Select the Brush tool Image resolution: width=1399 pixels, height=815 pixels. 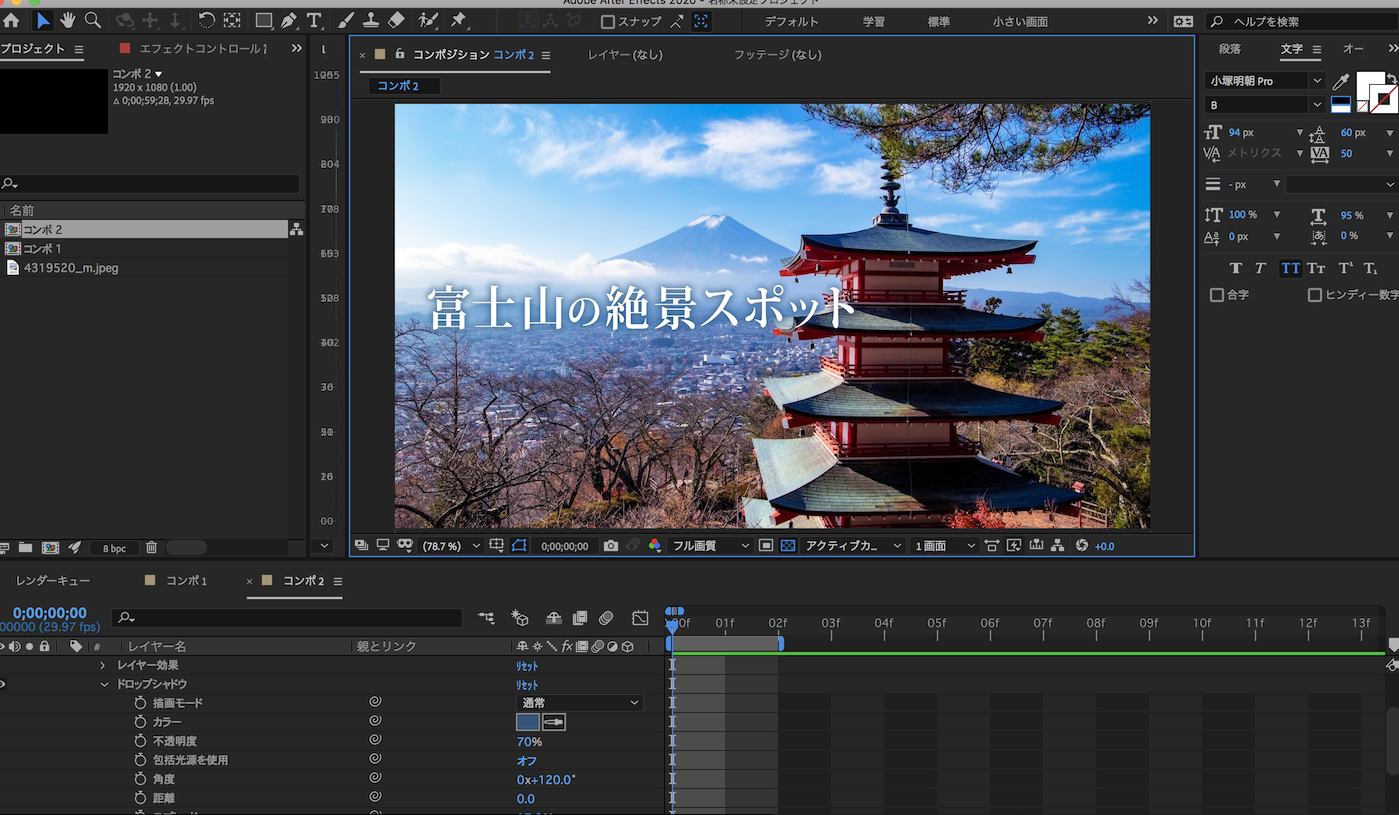[346, 20]
